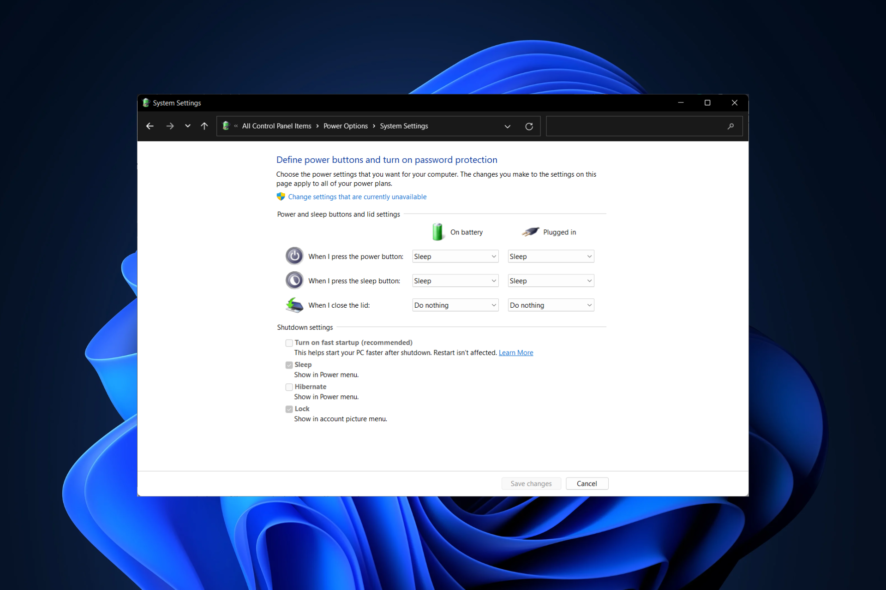This screenshot has width=886, height=590.
Task: Open power button Plugged in dropdown
Action: (551, 257)
